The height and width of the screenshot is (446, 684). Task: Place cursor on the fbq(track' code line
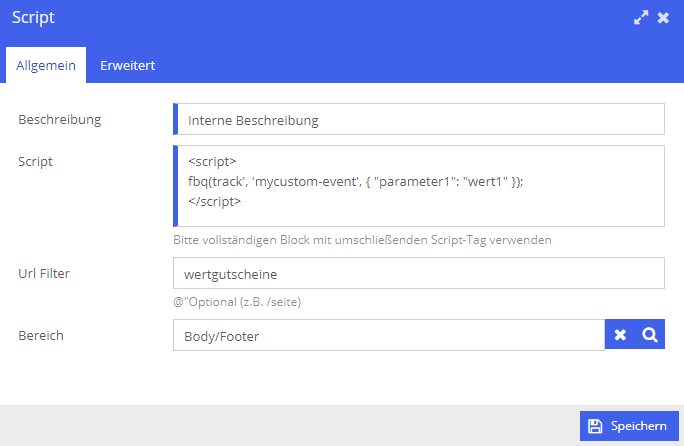pos(355,181)
